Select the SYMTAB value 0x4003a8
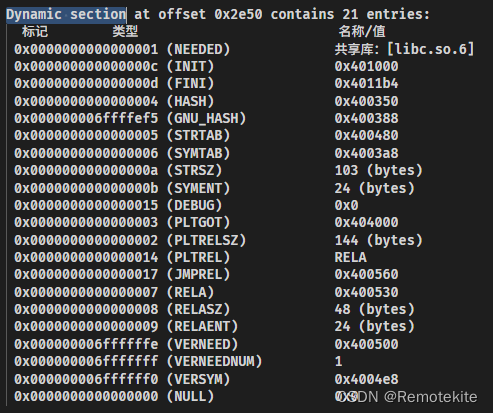Viewport: 493px width, 413px height. click(x=366, y=153)
